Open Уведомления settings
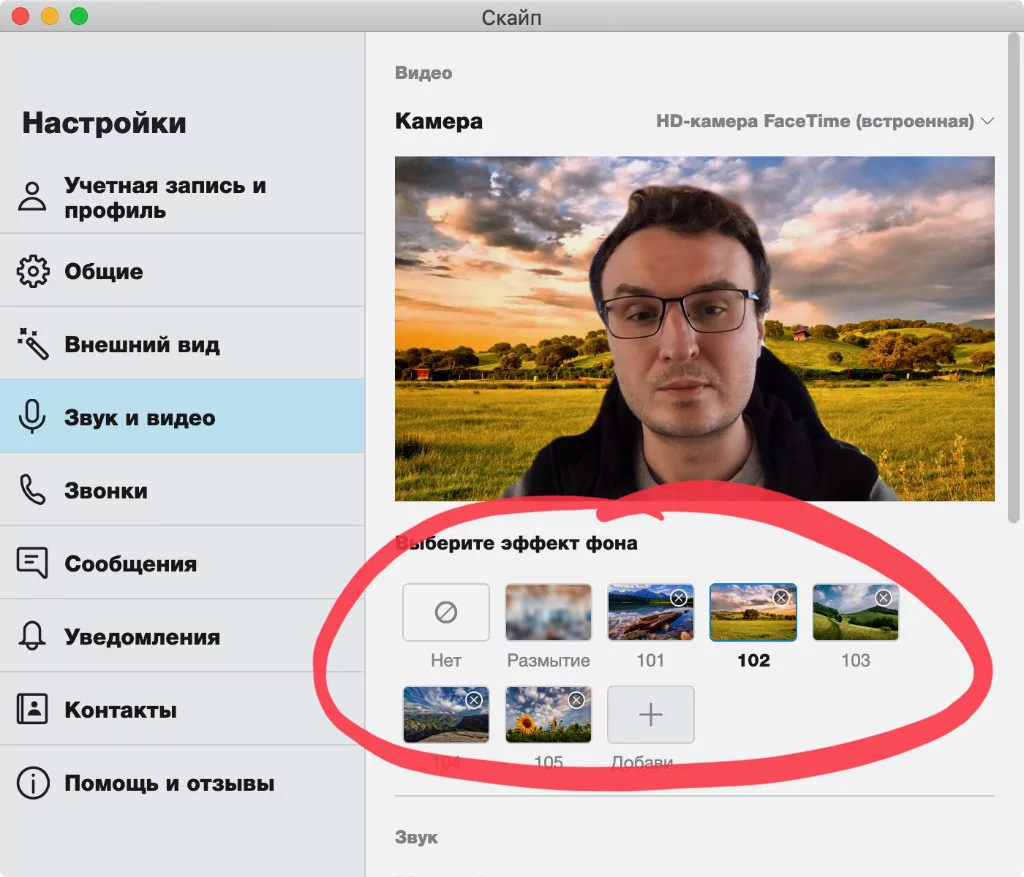 (182, 636)
